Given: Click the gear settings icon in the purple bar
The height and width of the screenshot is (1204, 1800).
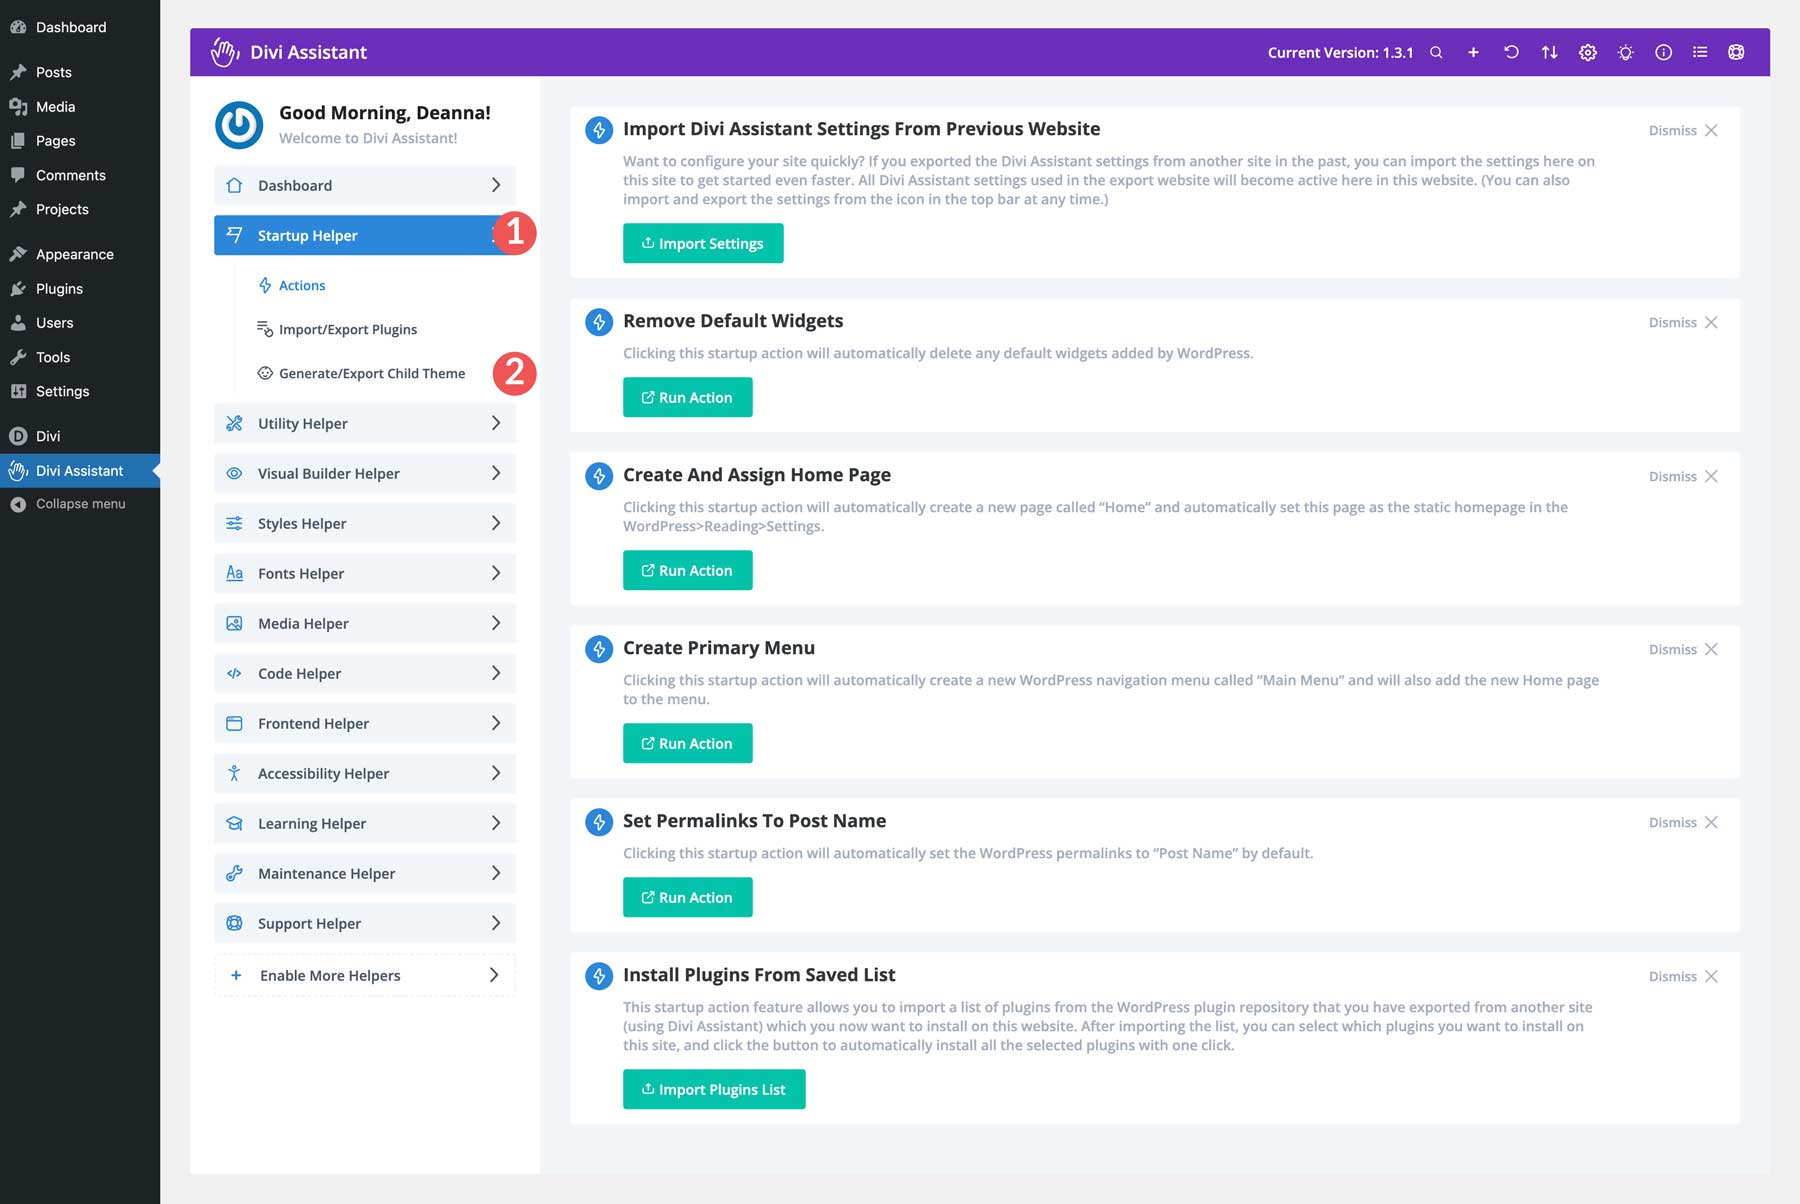Looking at the screenshot, I should [x=1588, y=52].
